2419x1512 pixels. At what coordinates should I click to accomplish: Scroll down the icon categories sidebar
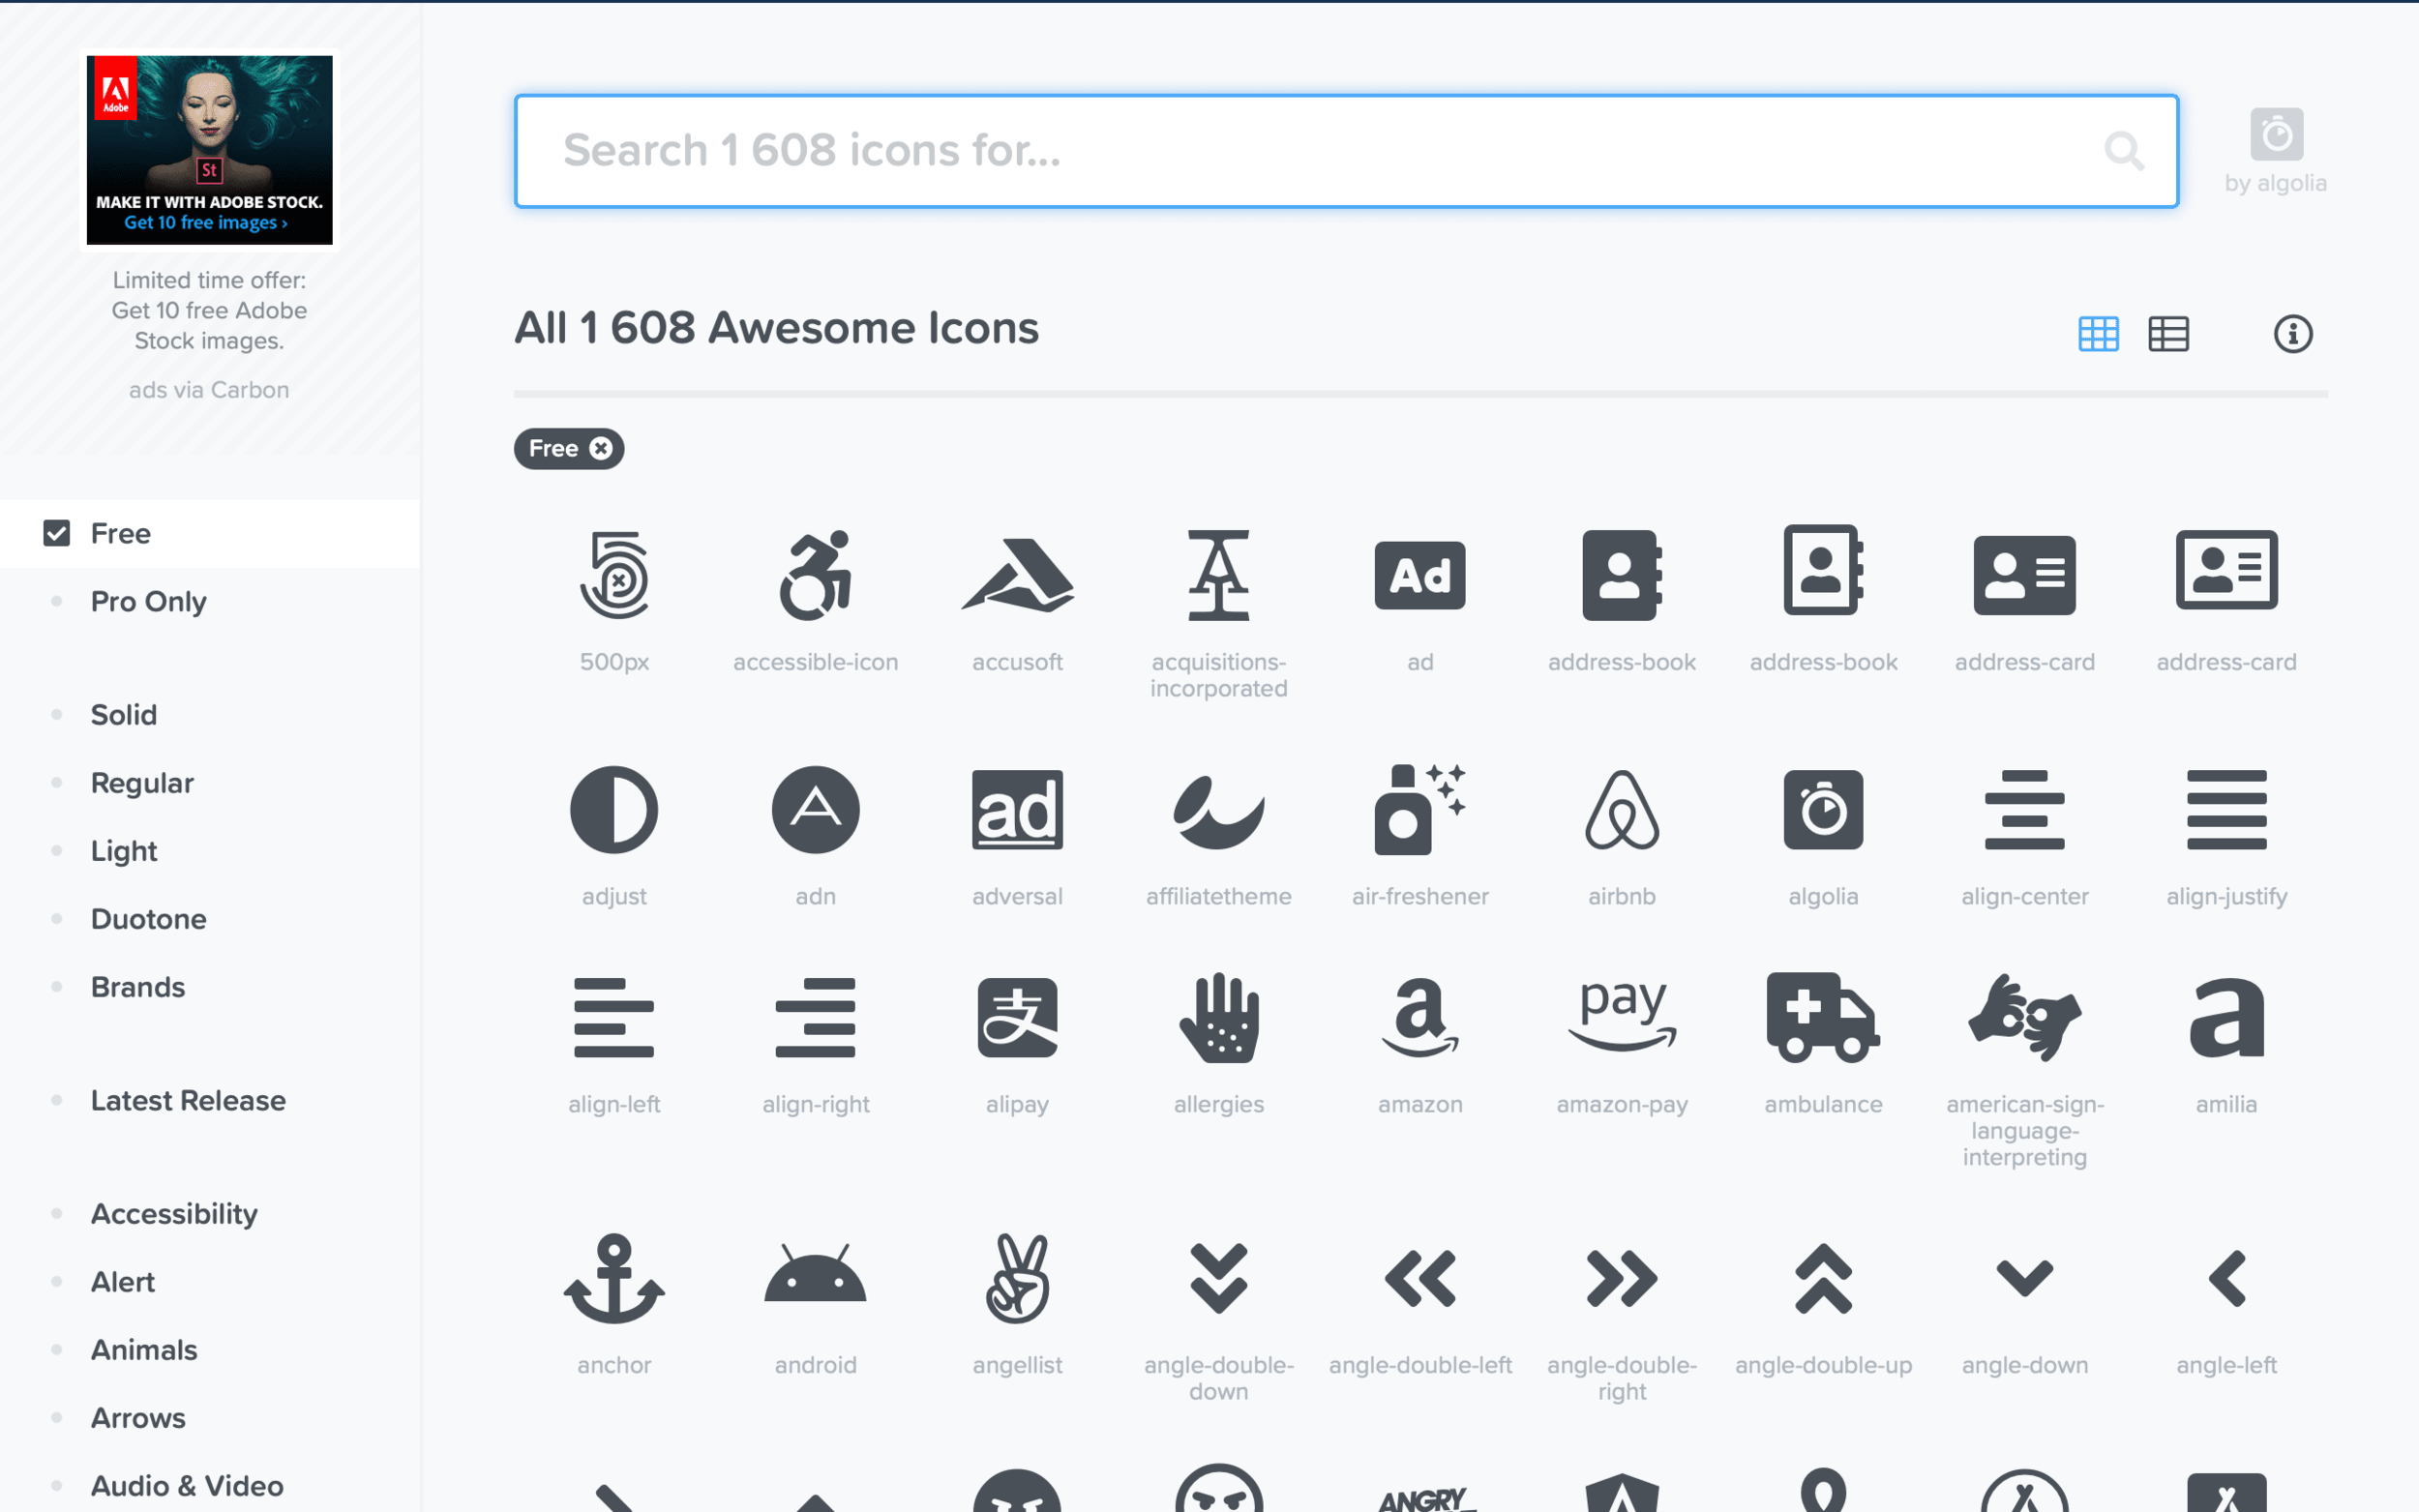(209, 1484)
